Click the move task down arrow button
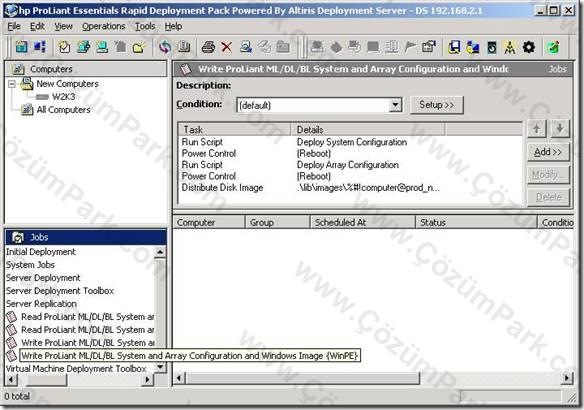Screen dimensions: 584x410 point(560,129)
